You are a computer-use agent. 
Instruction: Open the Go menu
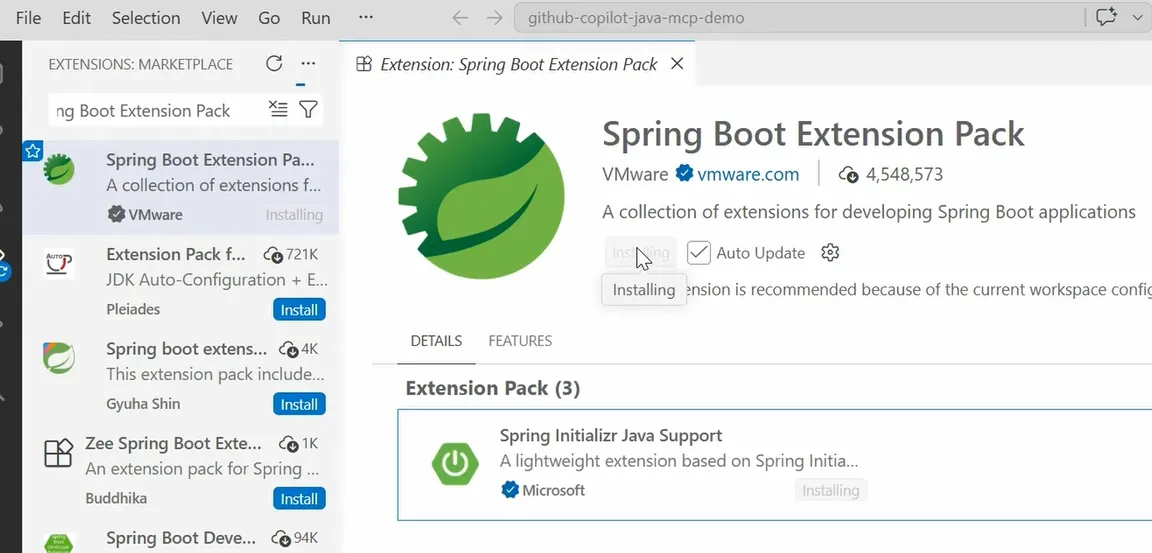269,18
